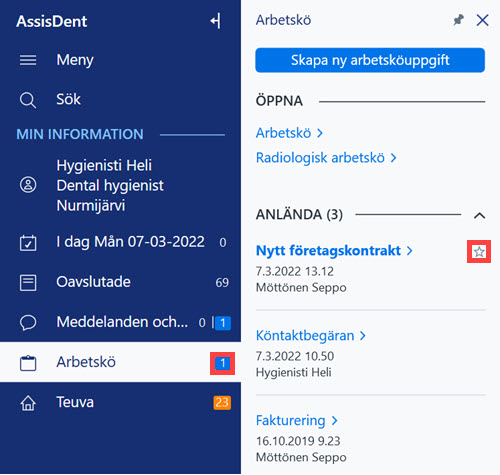Click Skapa ny arbetsköuppgift button
The height and width of the screenshot is (475, 500).
(370, 60)
